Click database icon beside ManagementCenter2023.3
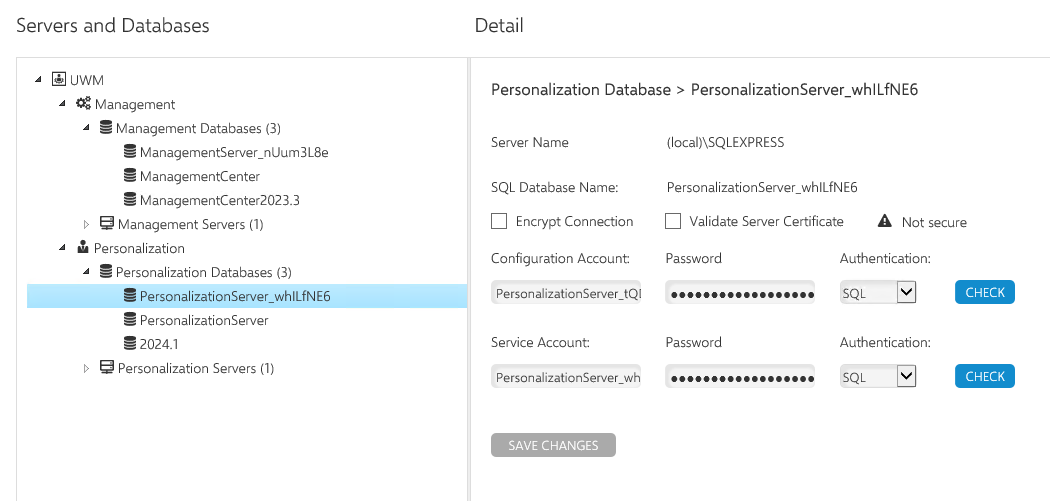Image resolution: width=1050 pixels, height=501 pixels. (129, 200)
